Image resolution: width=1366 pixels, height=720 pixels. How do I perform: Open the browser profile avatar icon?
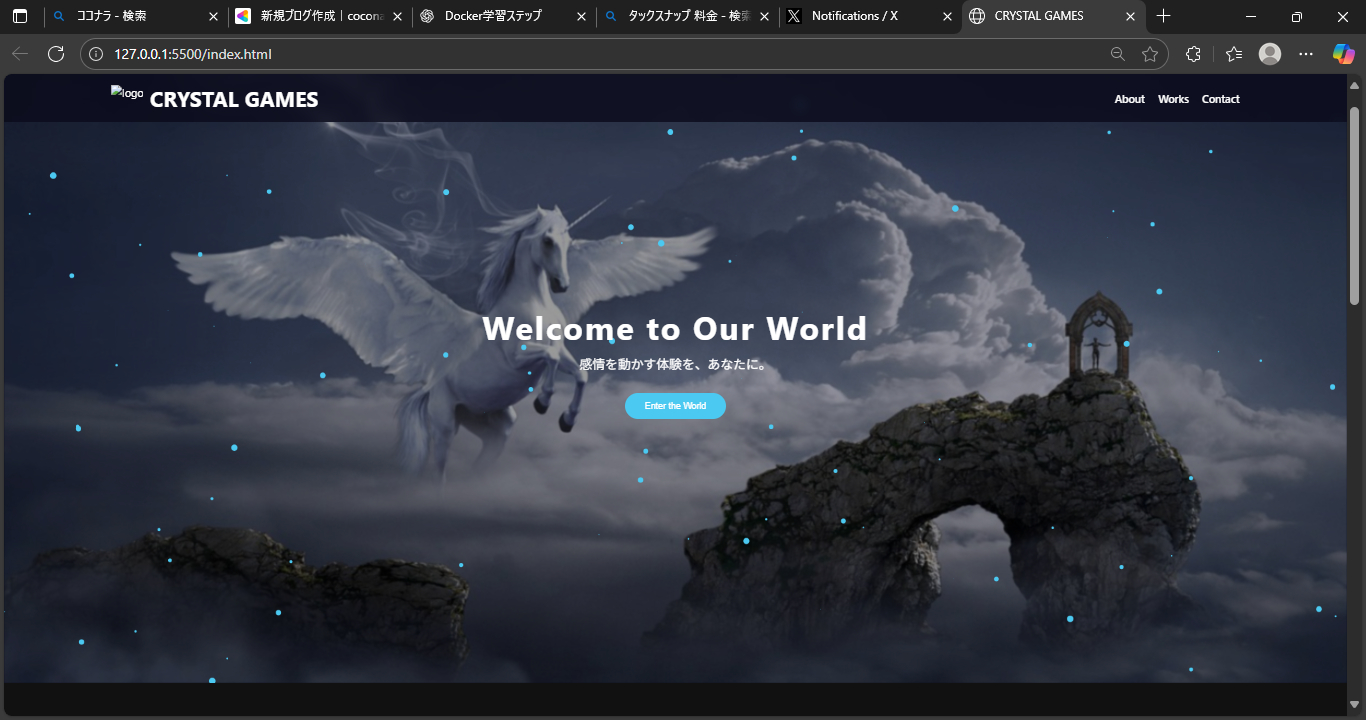click(1269, 54)
